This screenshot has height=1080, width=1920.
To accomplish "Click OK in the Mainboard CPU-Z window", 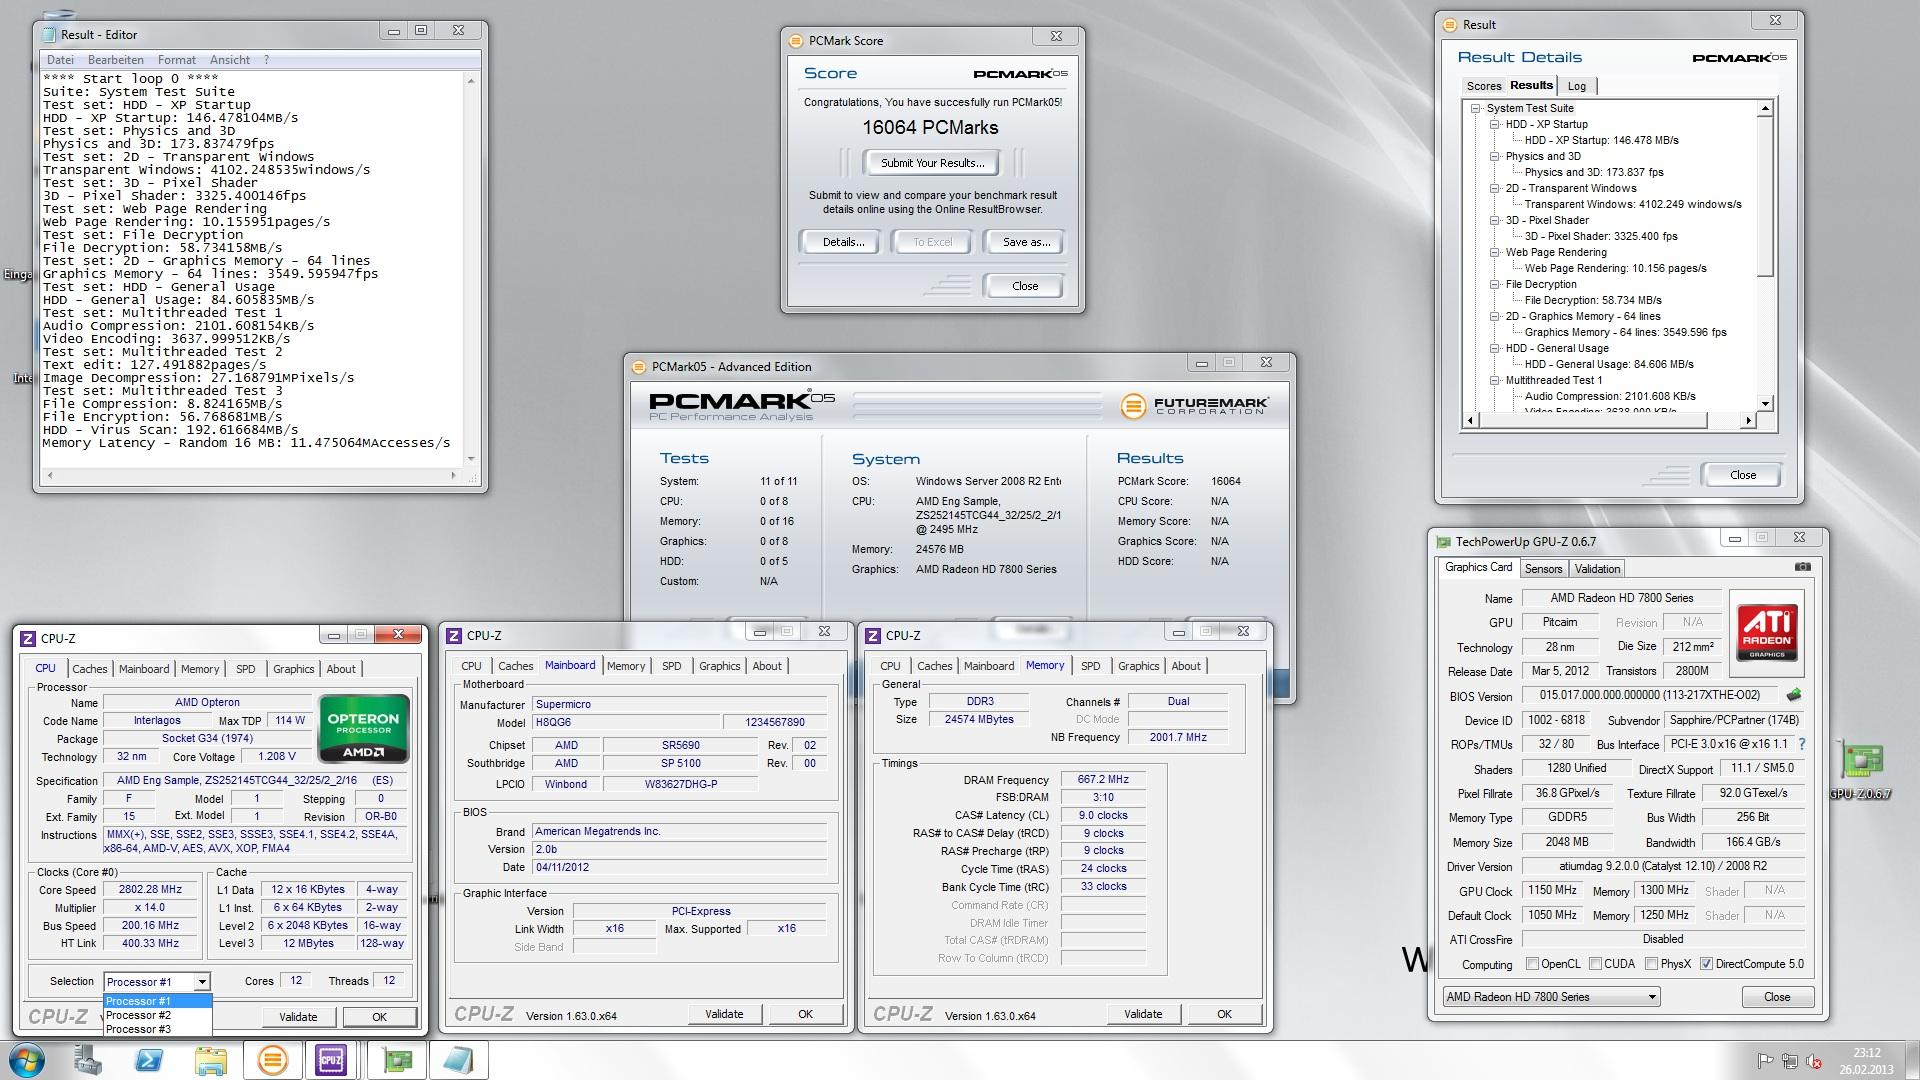I will [805, 1014].
